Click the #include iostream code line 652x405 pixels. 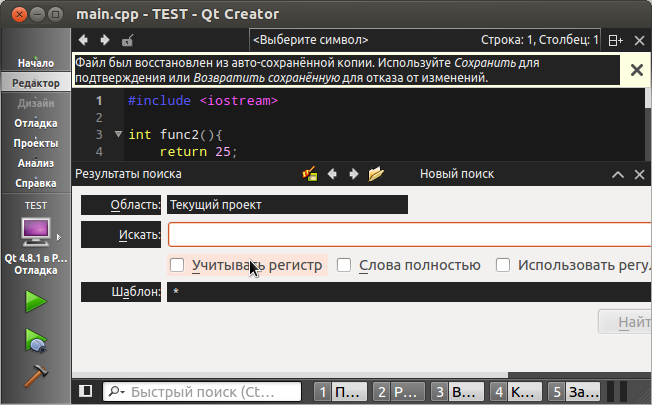click(x=203, y=101)
